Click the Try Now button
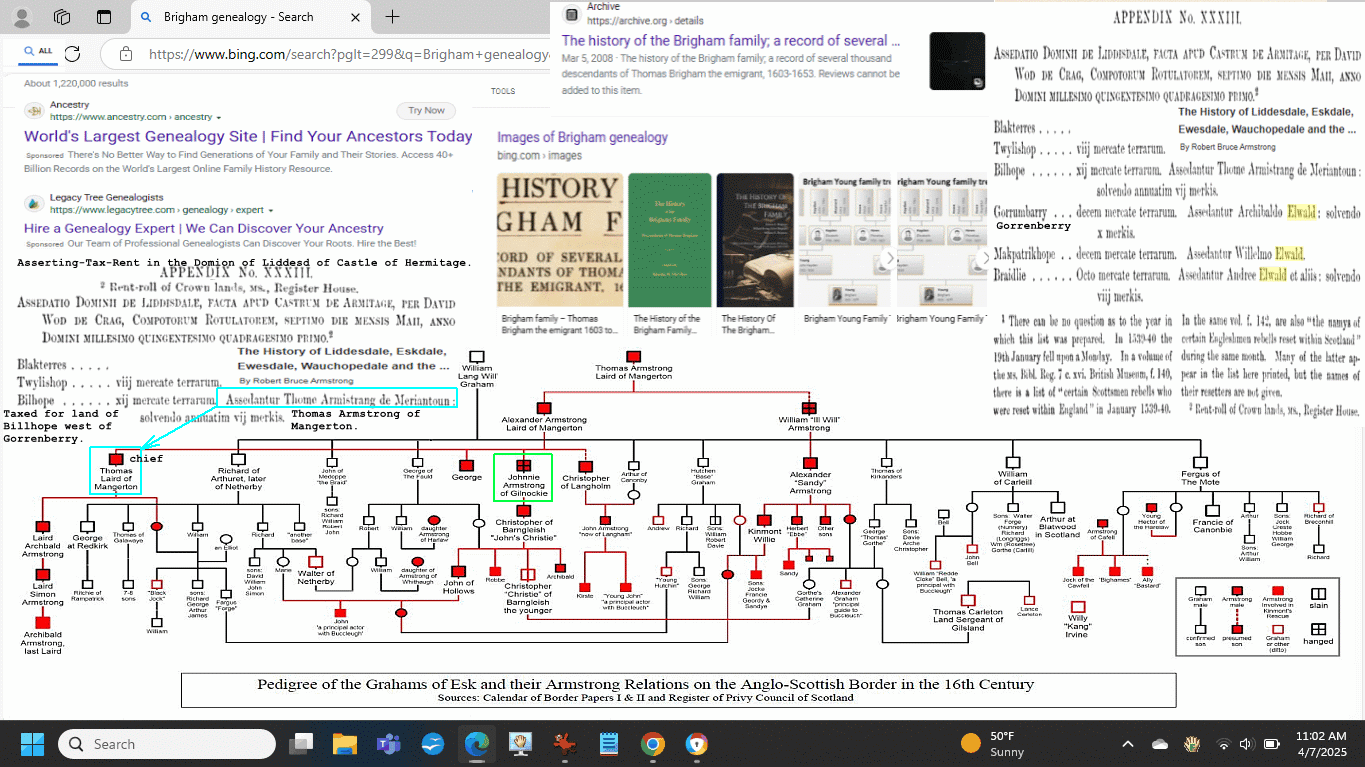 coord(426,111)
